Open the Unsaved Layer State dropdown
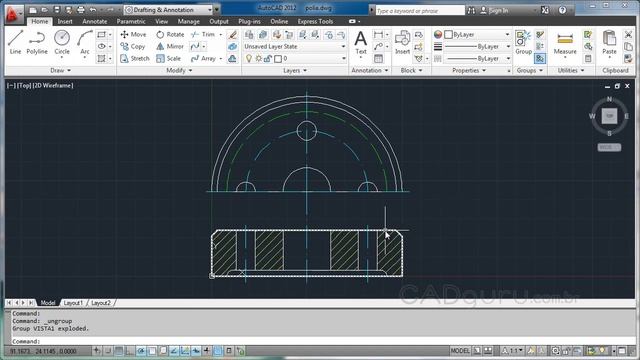The width and height of the screenshot is (640, 360). pos(295,47)
